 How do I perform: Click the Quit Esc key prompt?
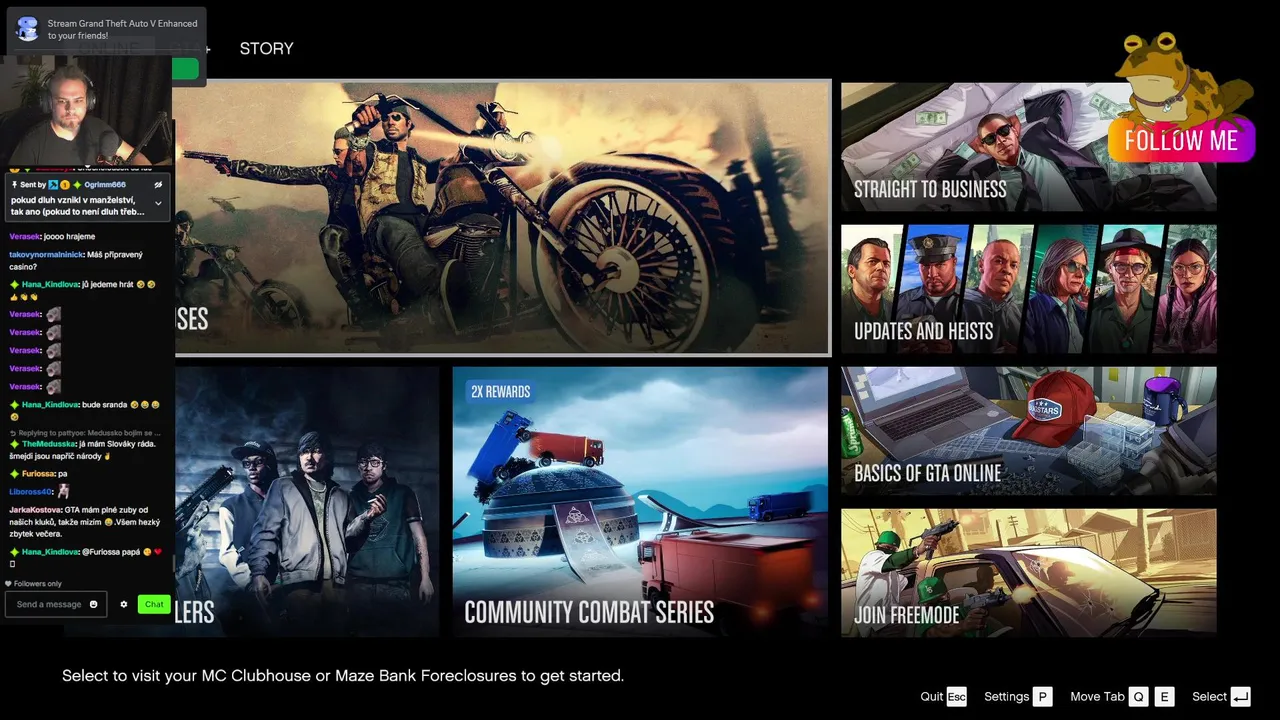click(944, 697)
